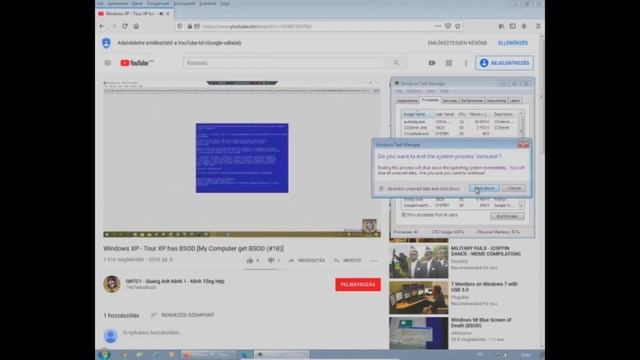Viewport: 640px width, 360px height.
Task: Open the Windows 98 Blue Screen thumbnail
Action: (x=418, y=333)
